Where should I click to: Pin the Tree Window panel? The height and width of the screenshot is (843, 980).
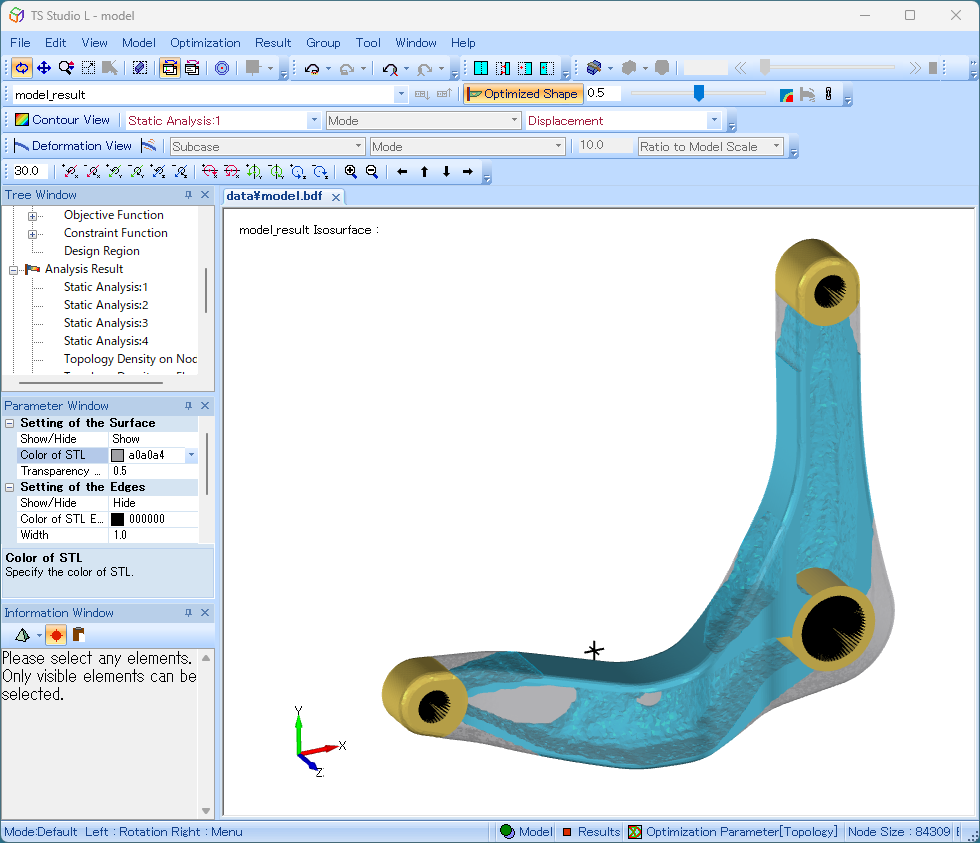[x=188, y=195]
